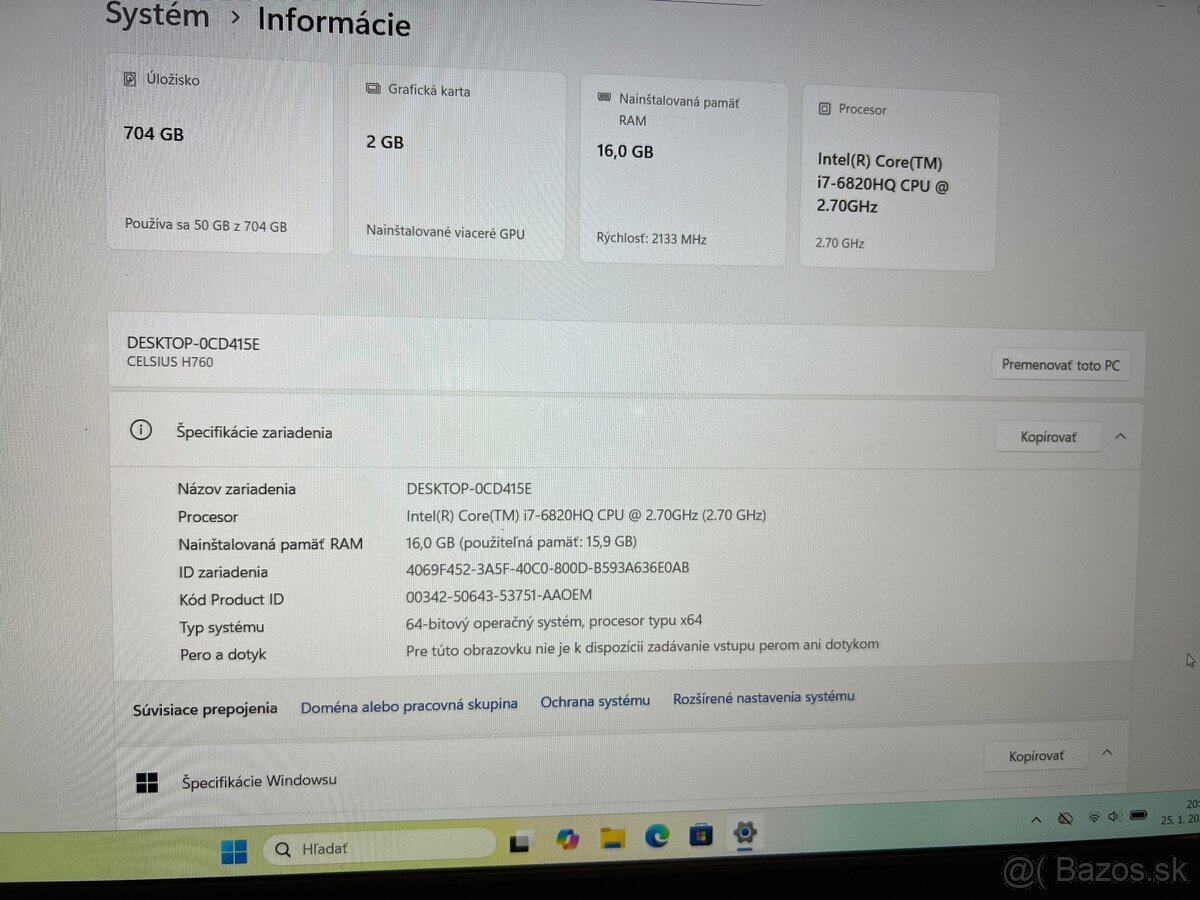Launch Microsoft Edge from the taskbar
1200x900 pixels.
(x=658, y=840)
